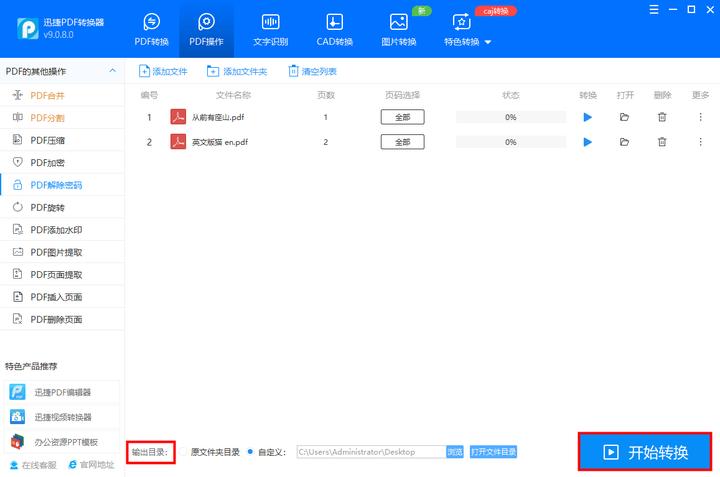This screenshot has width=720, height=477.
Task: Select PDF插入页面 in the sidebar
Action: pos(62,297)
